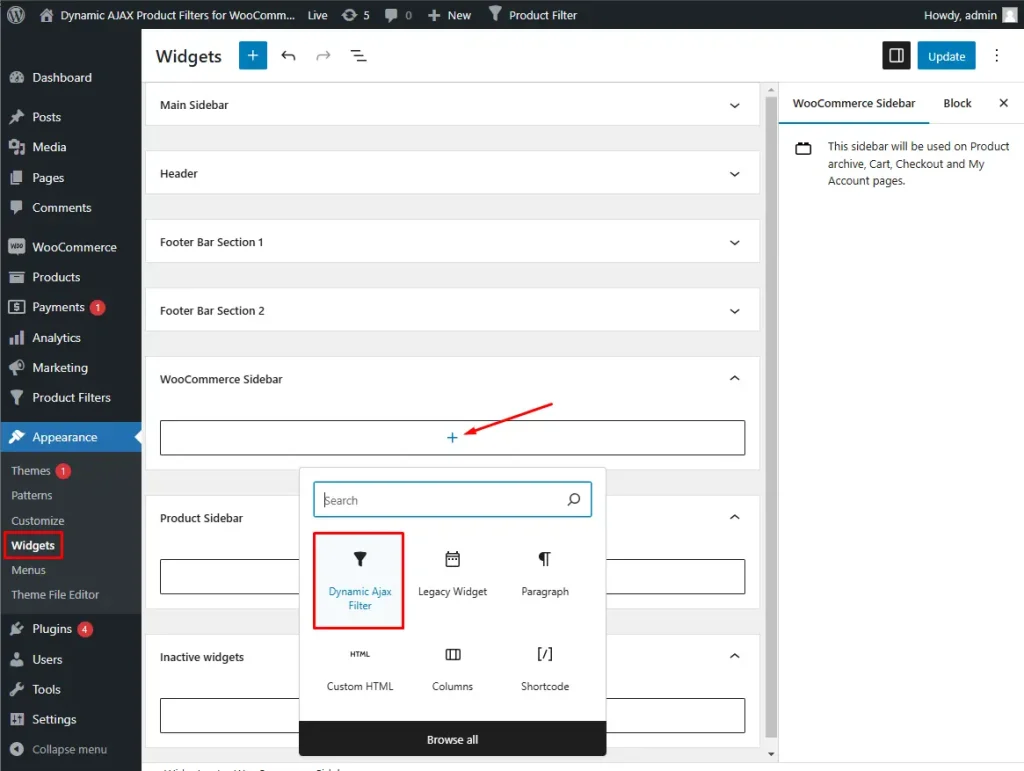Open the updates counter showing 5
This screenshot has width=1024, height=771.
click(356, 14)
